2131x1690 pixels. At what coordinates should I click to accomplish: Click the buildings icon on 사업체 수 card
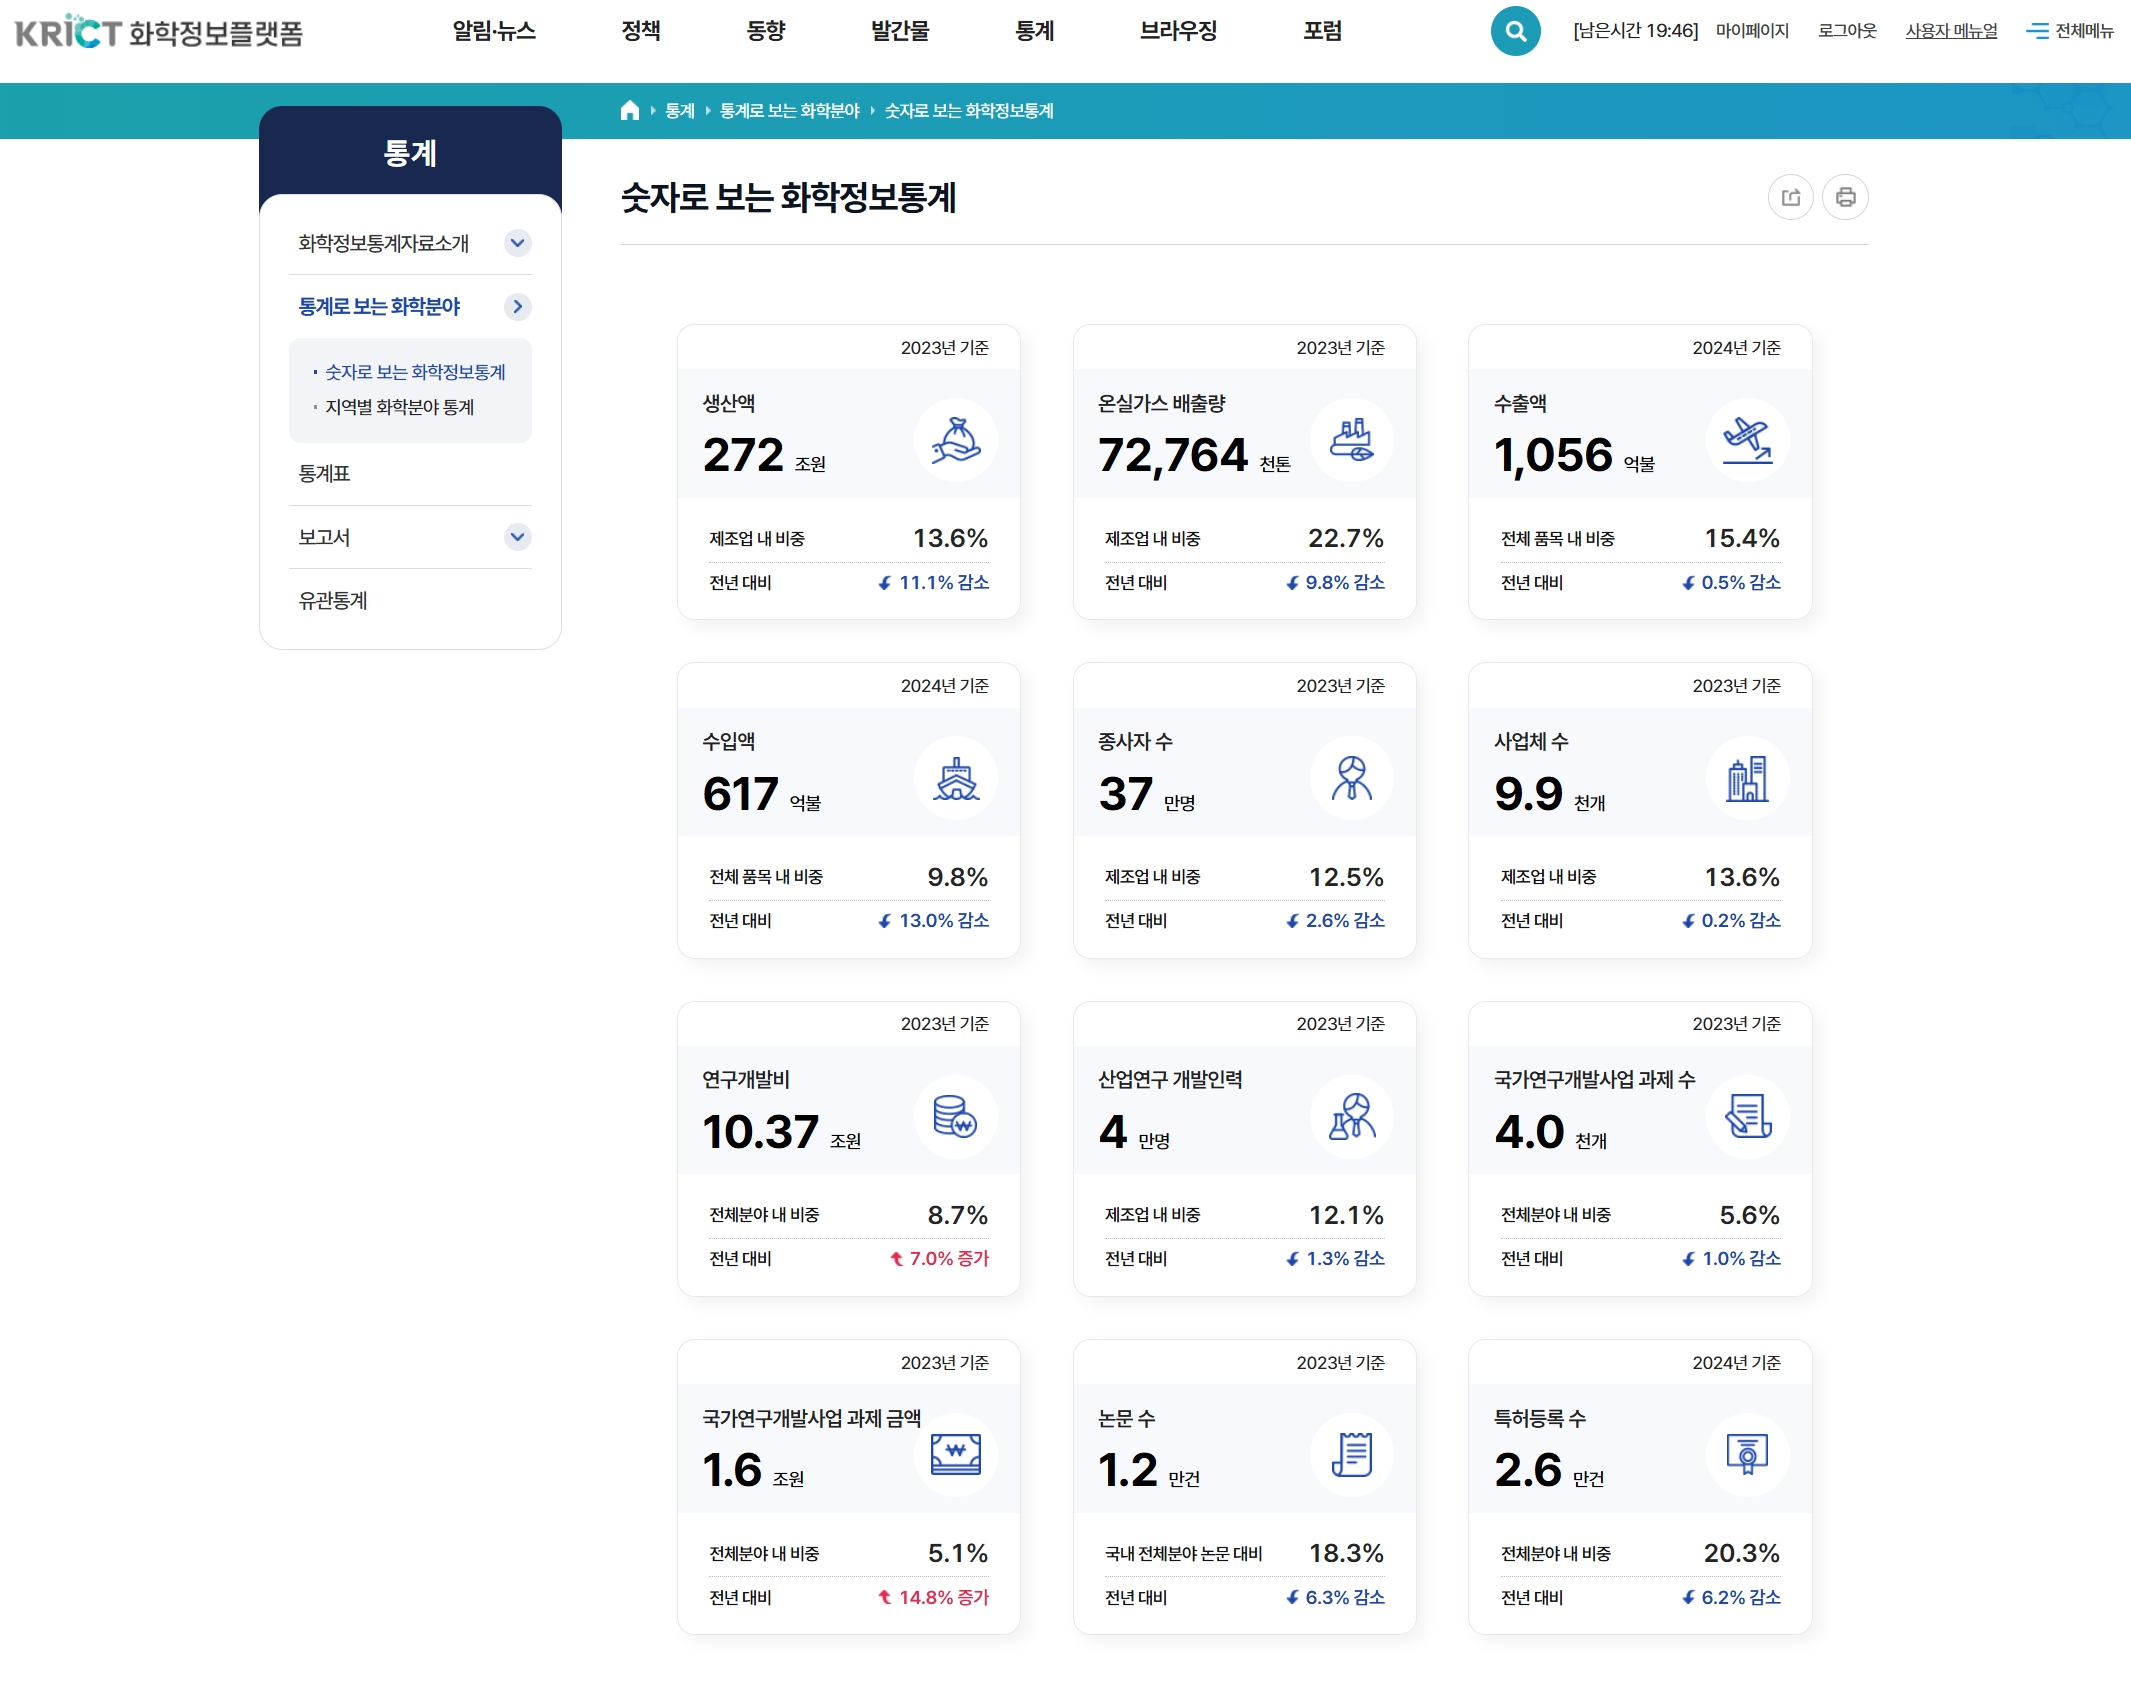coord(1747,778)
